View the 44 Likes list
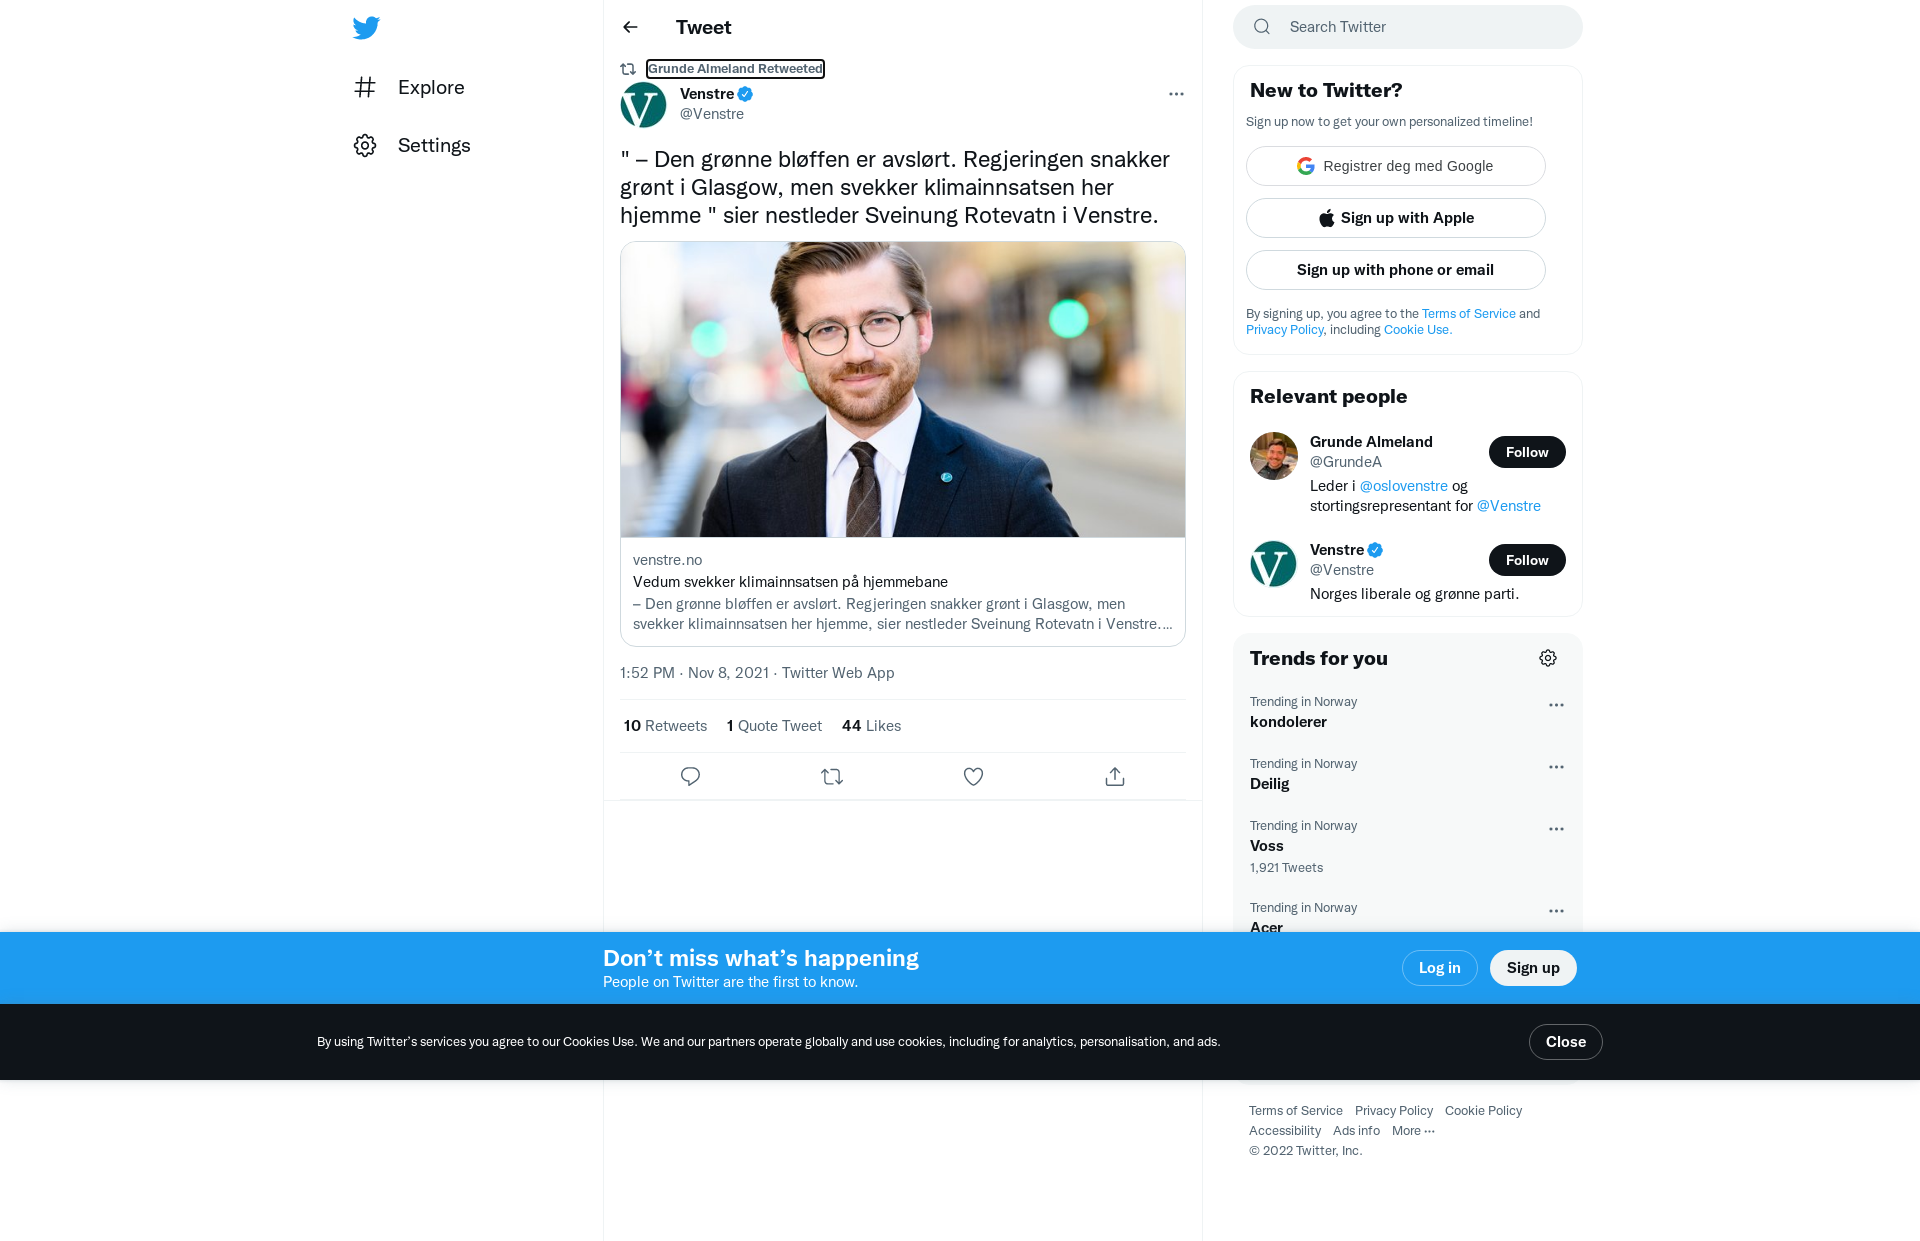This screenshot has height=1241, width=1920. click(x=871, y=726)
